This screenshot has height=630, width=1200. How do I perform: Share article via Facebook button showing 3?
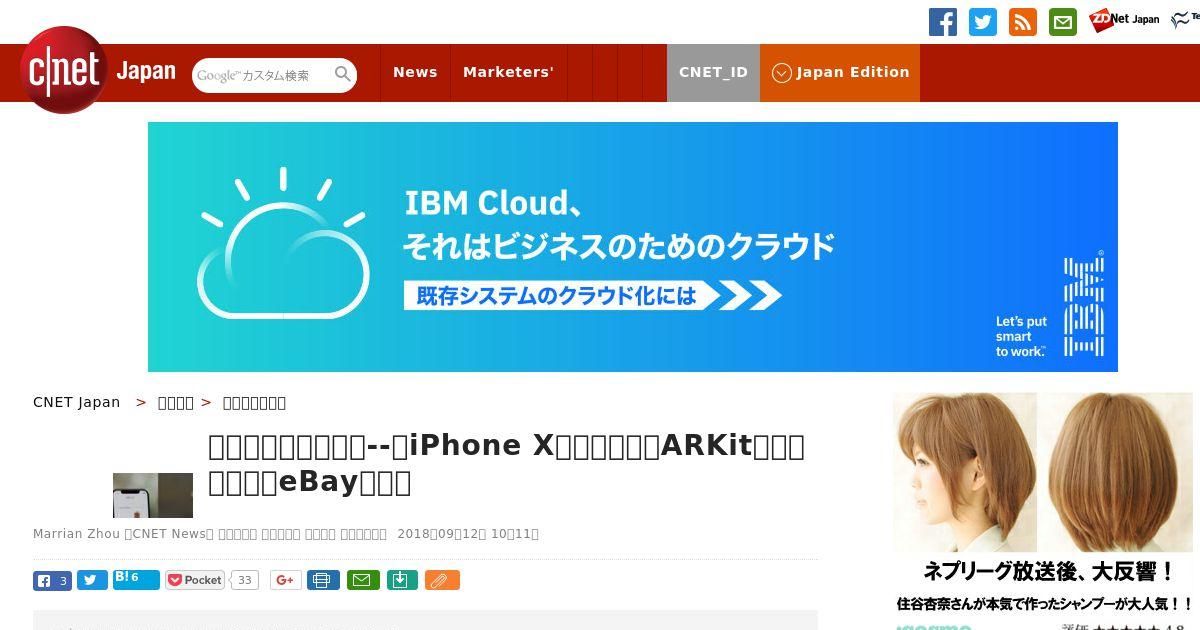[x=53, y=580]
